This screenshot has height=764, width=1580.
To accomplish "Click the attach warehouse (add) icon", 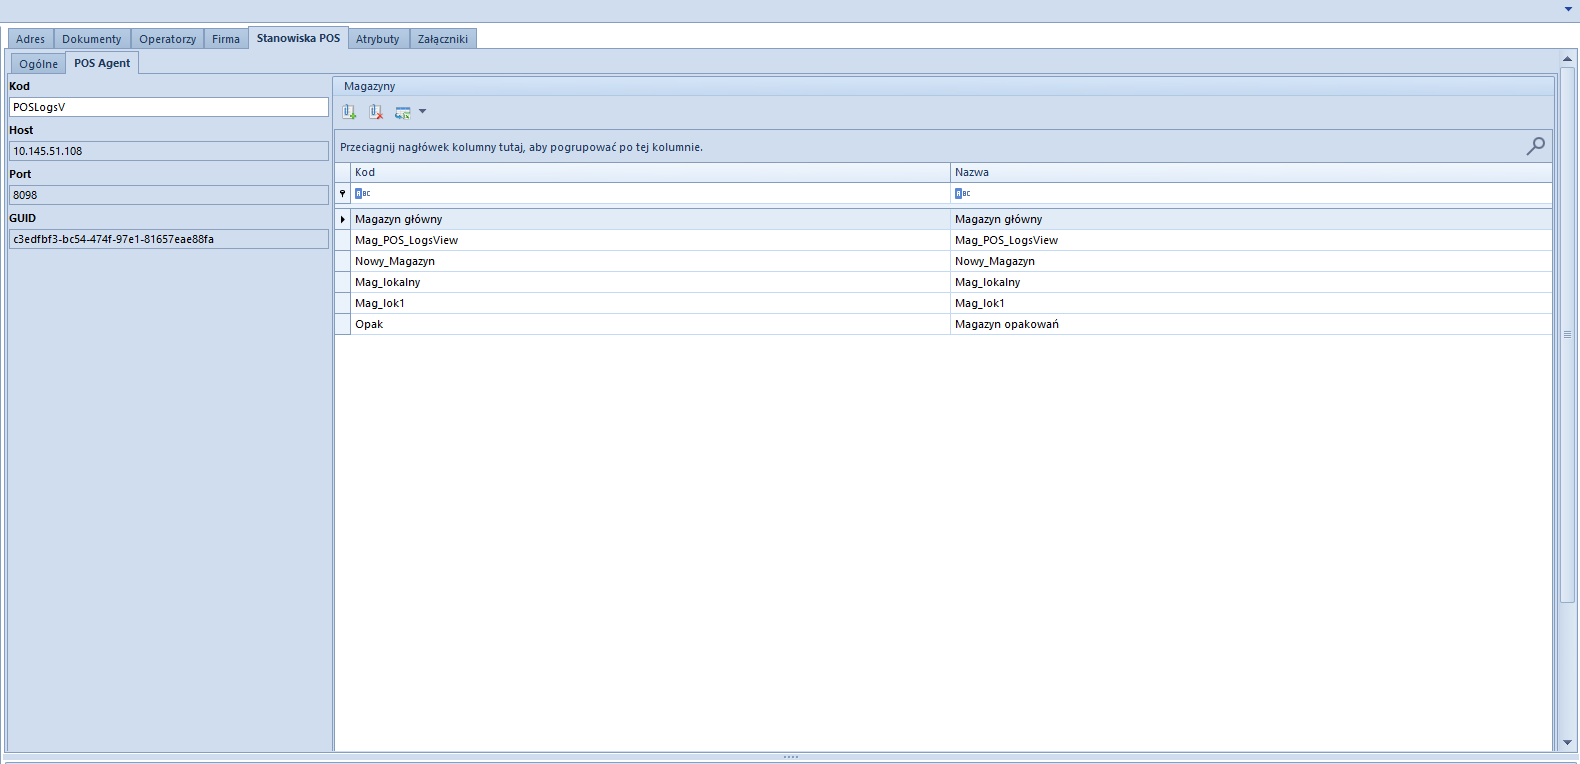I will point(349,112).
